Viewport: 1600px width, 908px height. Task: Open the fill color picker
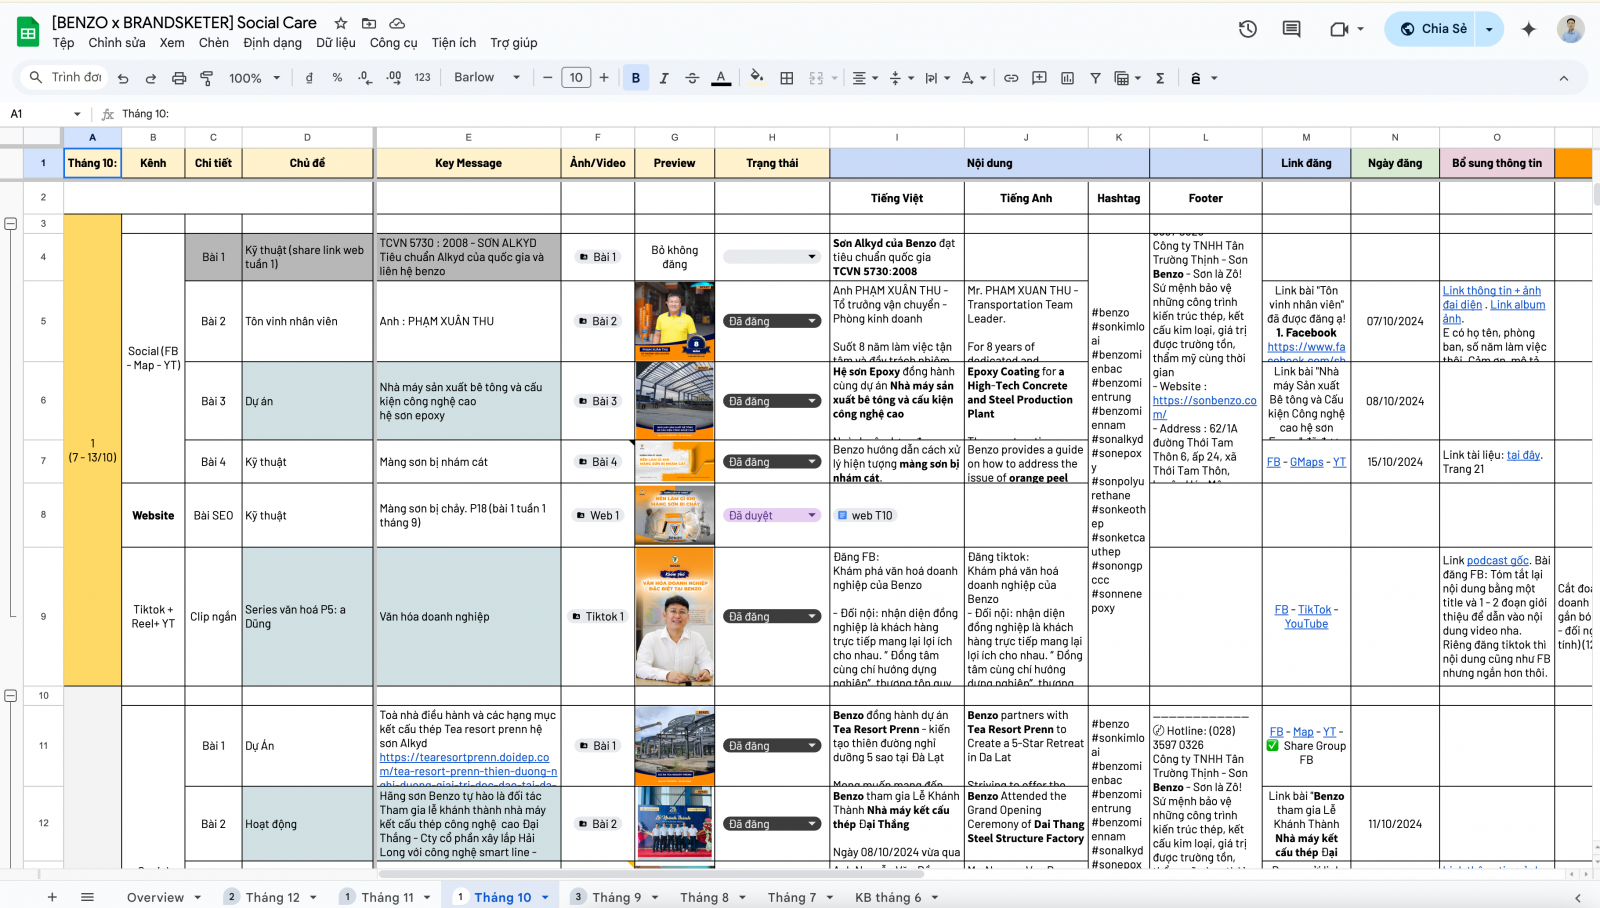(756, 77)
